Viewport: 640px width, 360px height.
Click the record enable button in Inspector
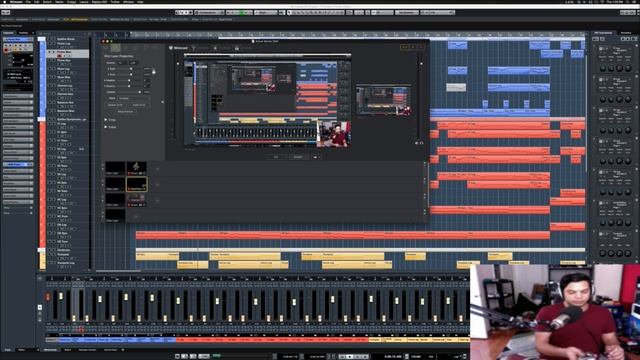click(6, 49)
